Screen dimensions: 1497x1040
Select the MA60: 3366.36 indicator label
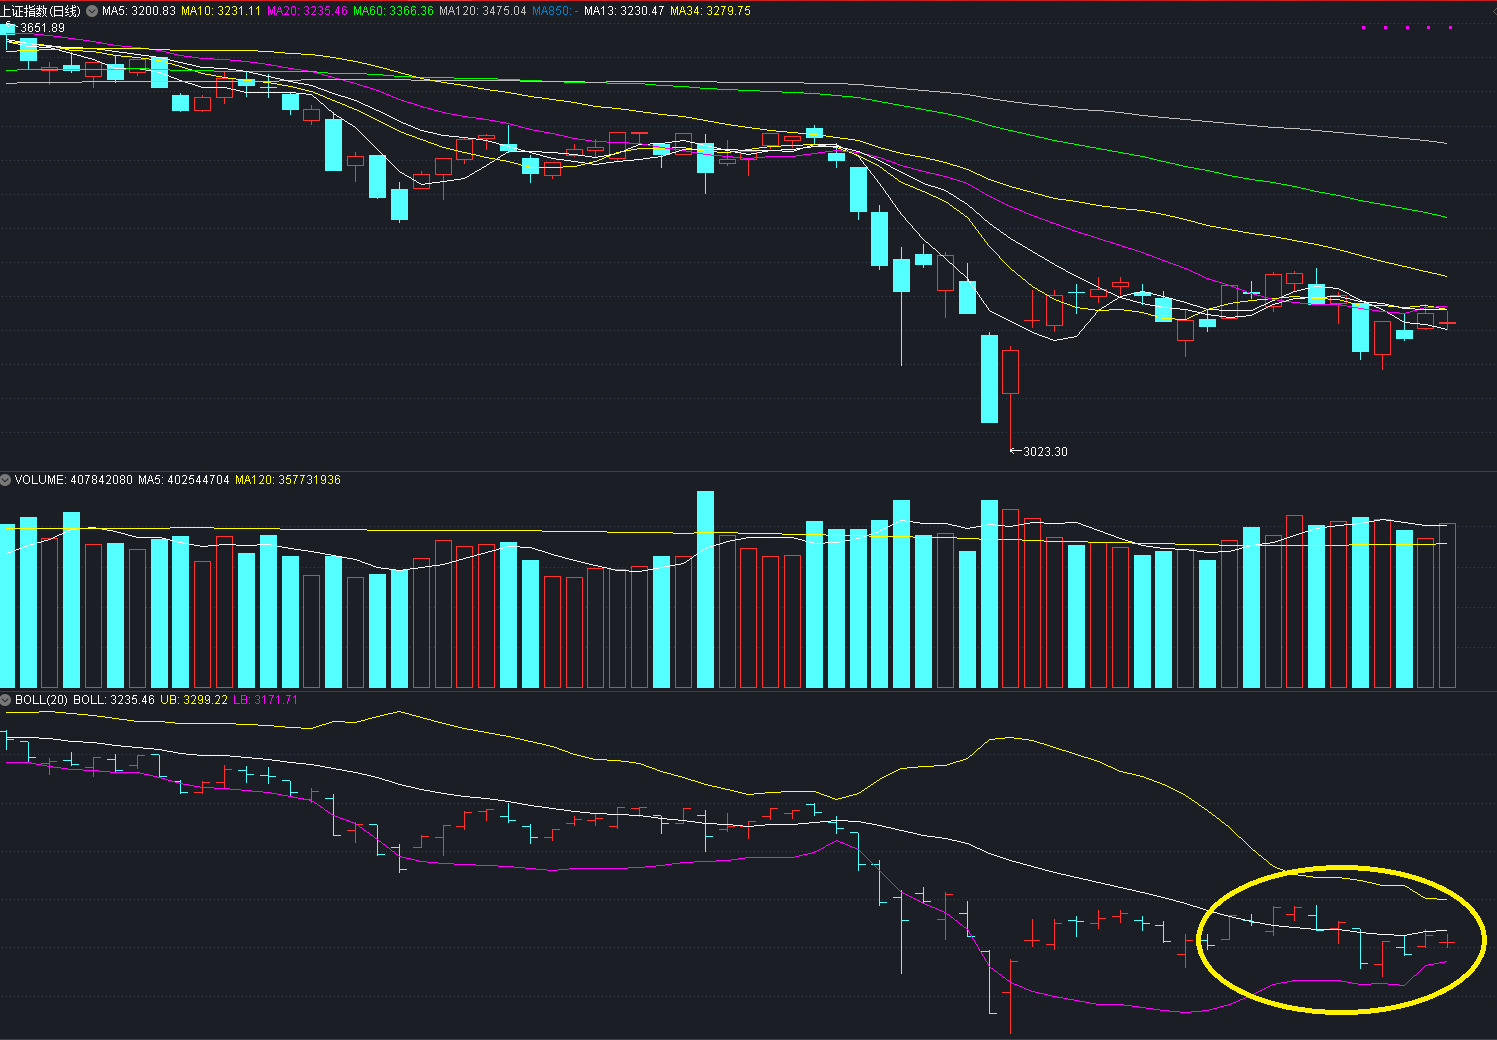393,11
